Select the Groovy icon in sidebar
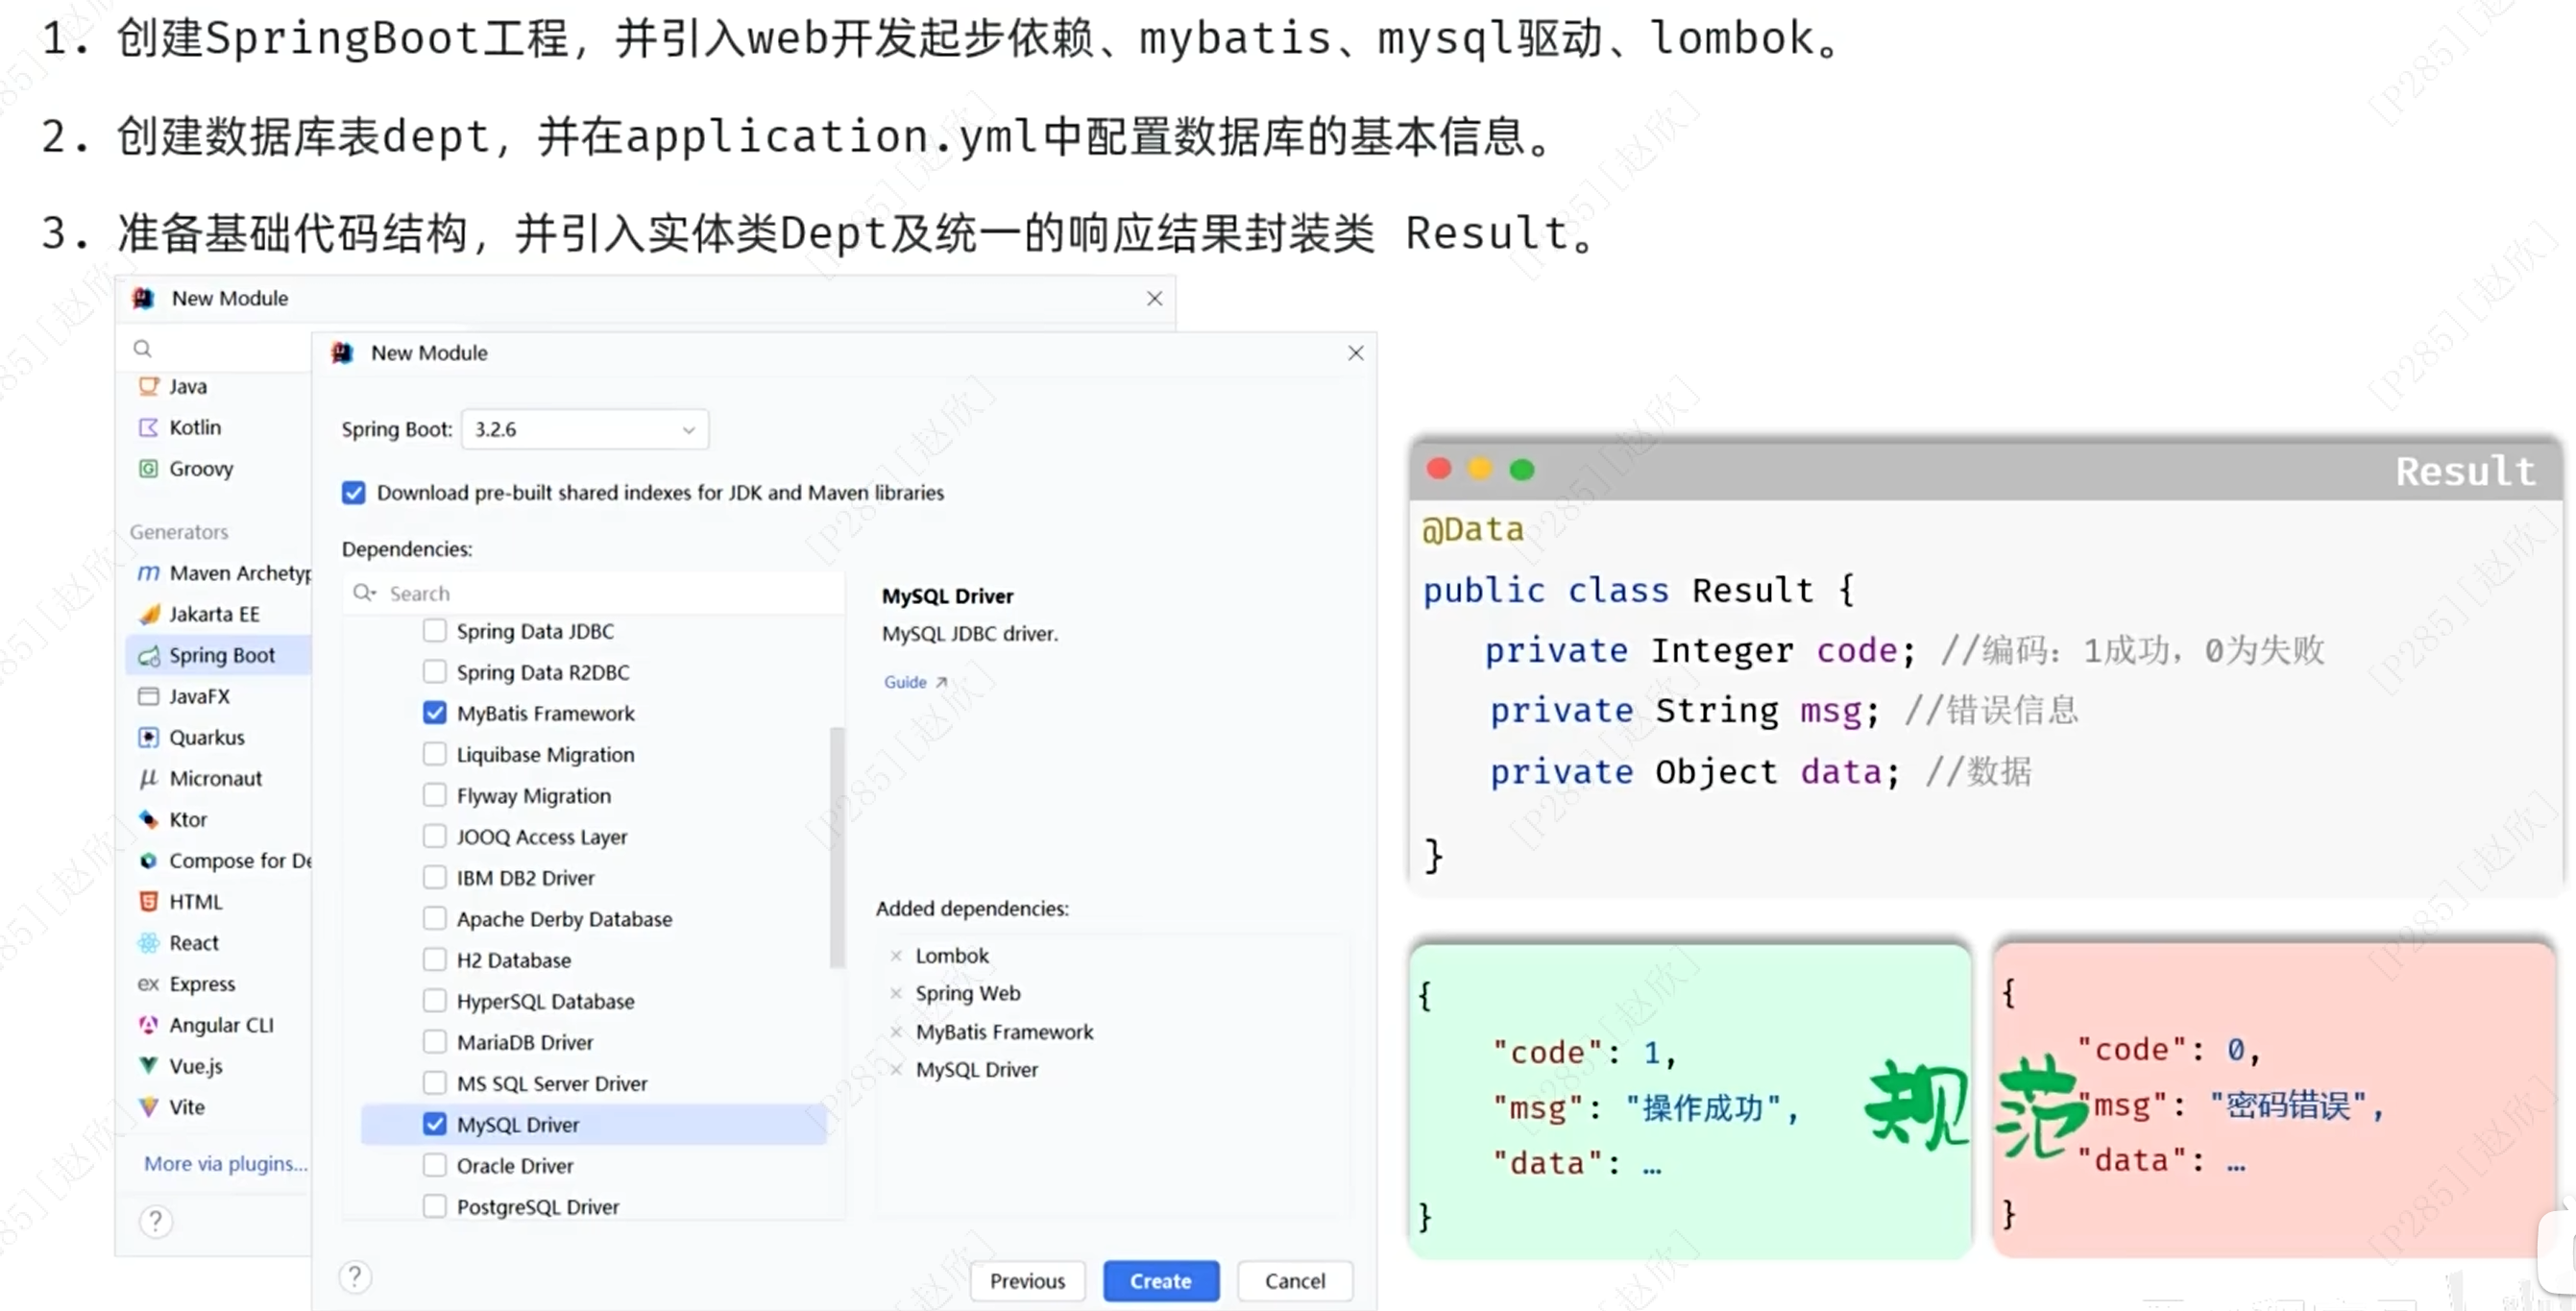Image resolution: width=2576 pixels, height=1311 pixels. [148, 468]
